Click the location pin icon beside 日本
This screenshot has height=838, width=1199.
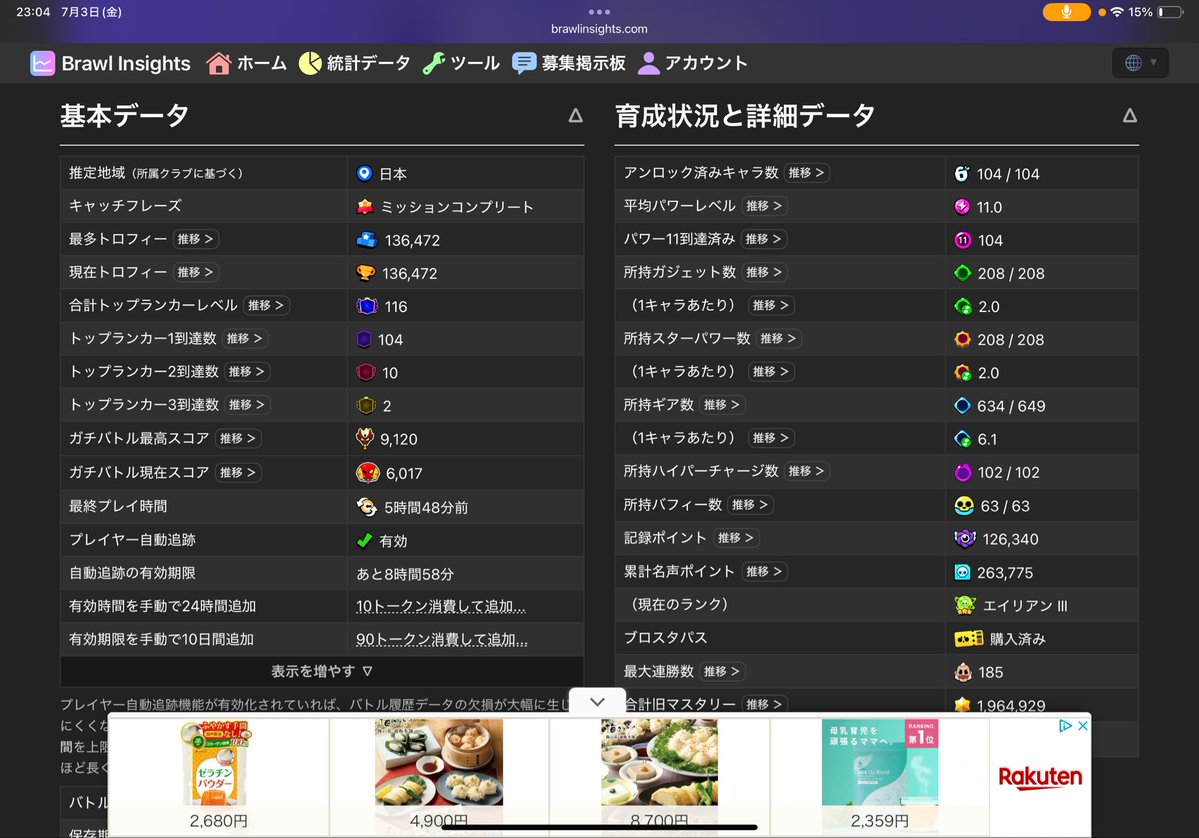365,174
